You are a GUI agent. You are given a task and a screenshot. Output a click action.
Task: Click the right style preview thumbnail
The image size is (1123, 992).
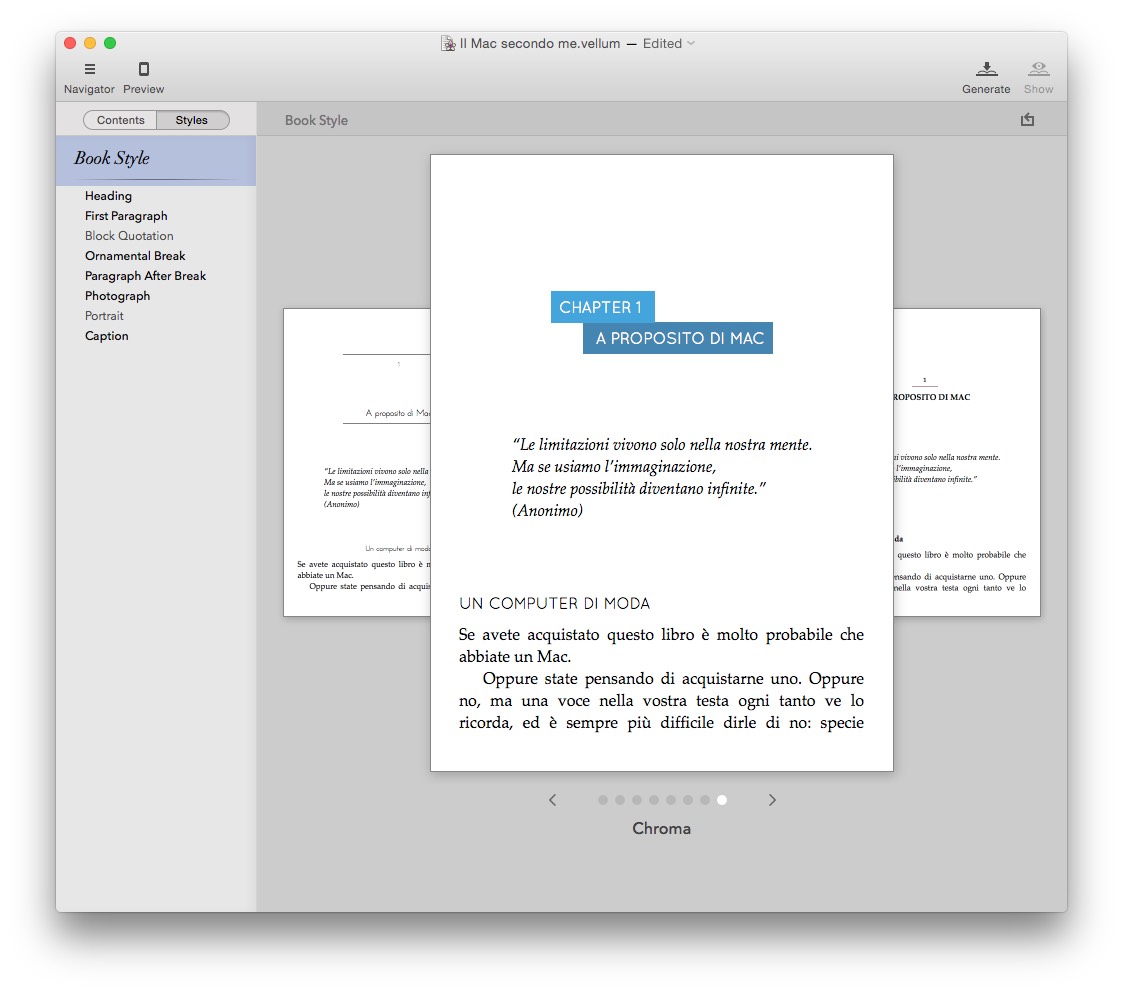coord(967,463)
